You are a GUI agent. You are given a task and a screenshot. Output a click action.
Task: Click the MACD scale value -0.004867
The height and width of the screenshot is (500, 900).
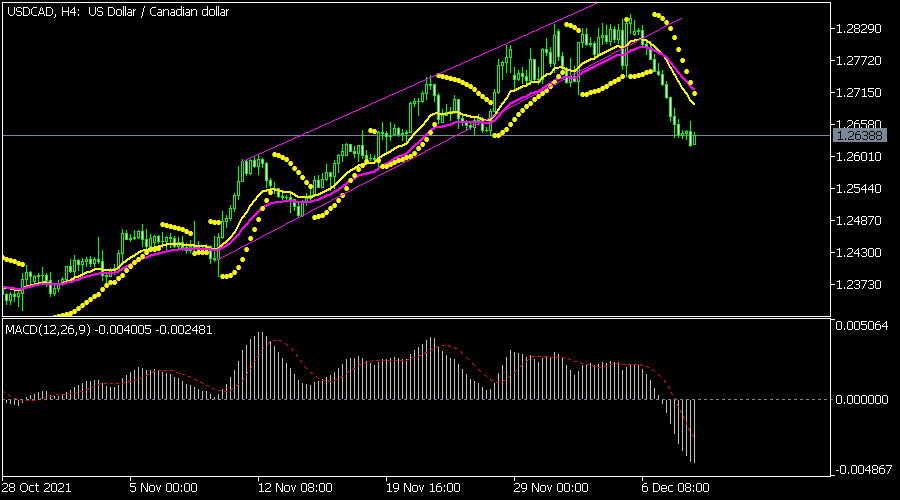863,470
